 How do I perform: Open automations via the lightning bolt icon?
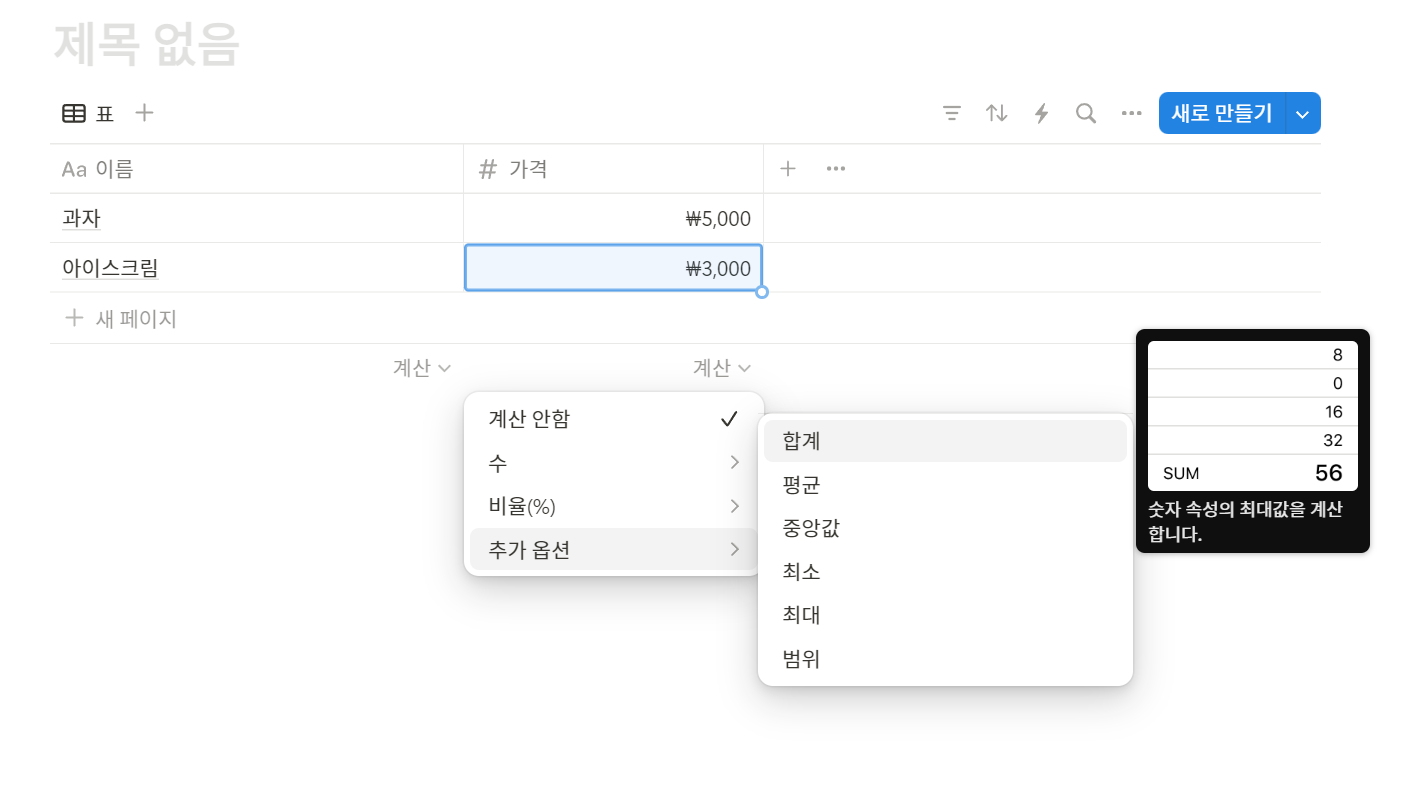1041,113
